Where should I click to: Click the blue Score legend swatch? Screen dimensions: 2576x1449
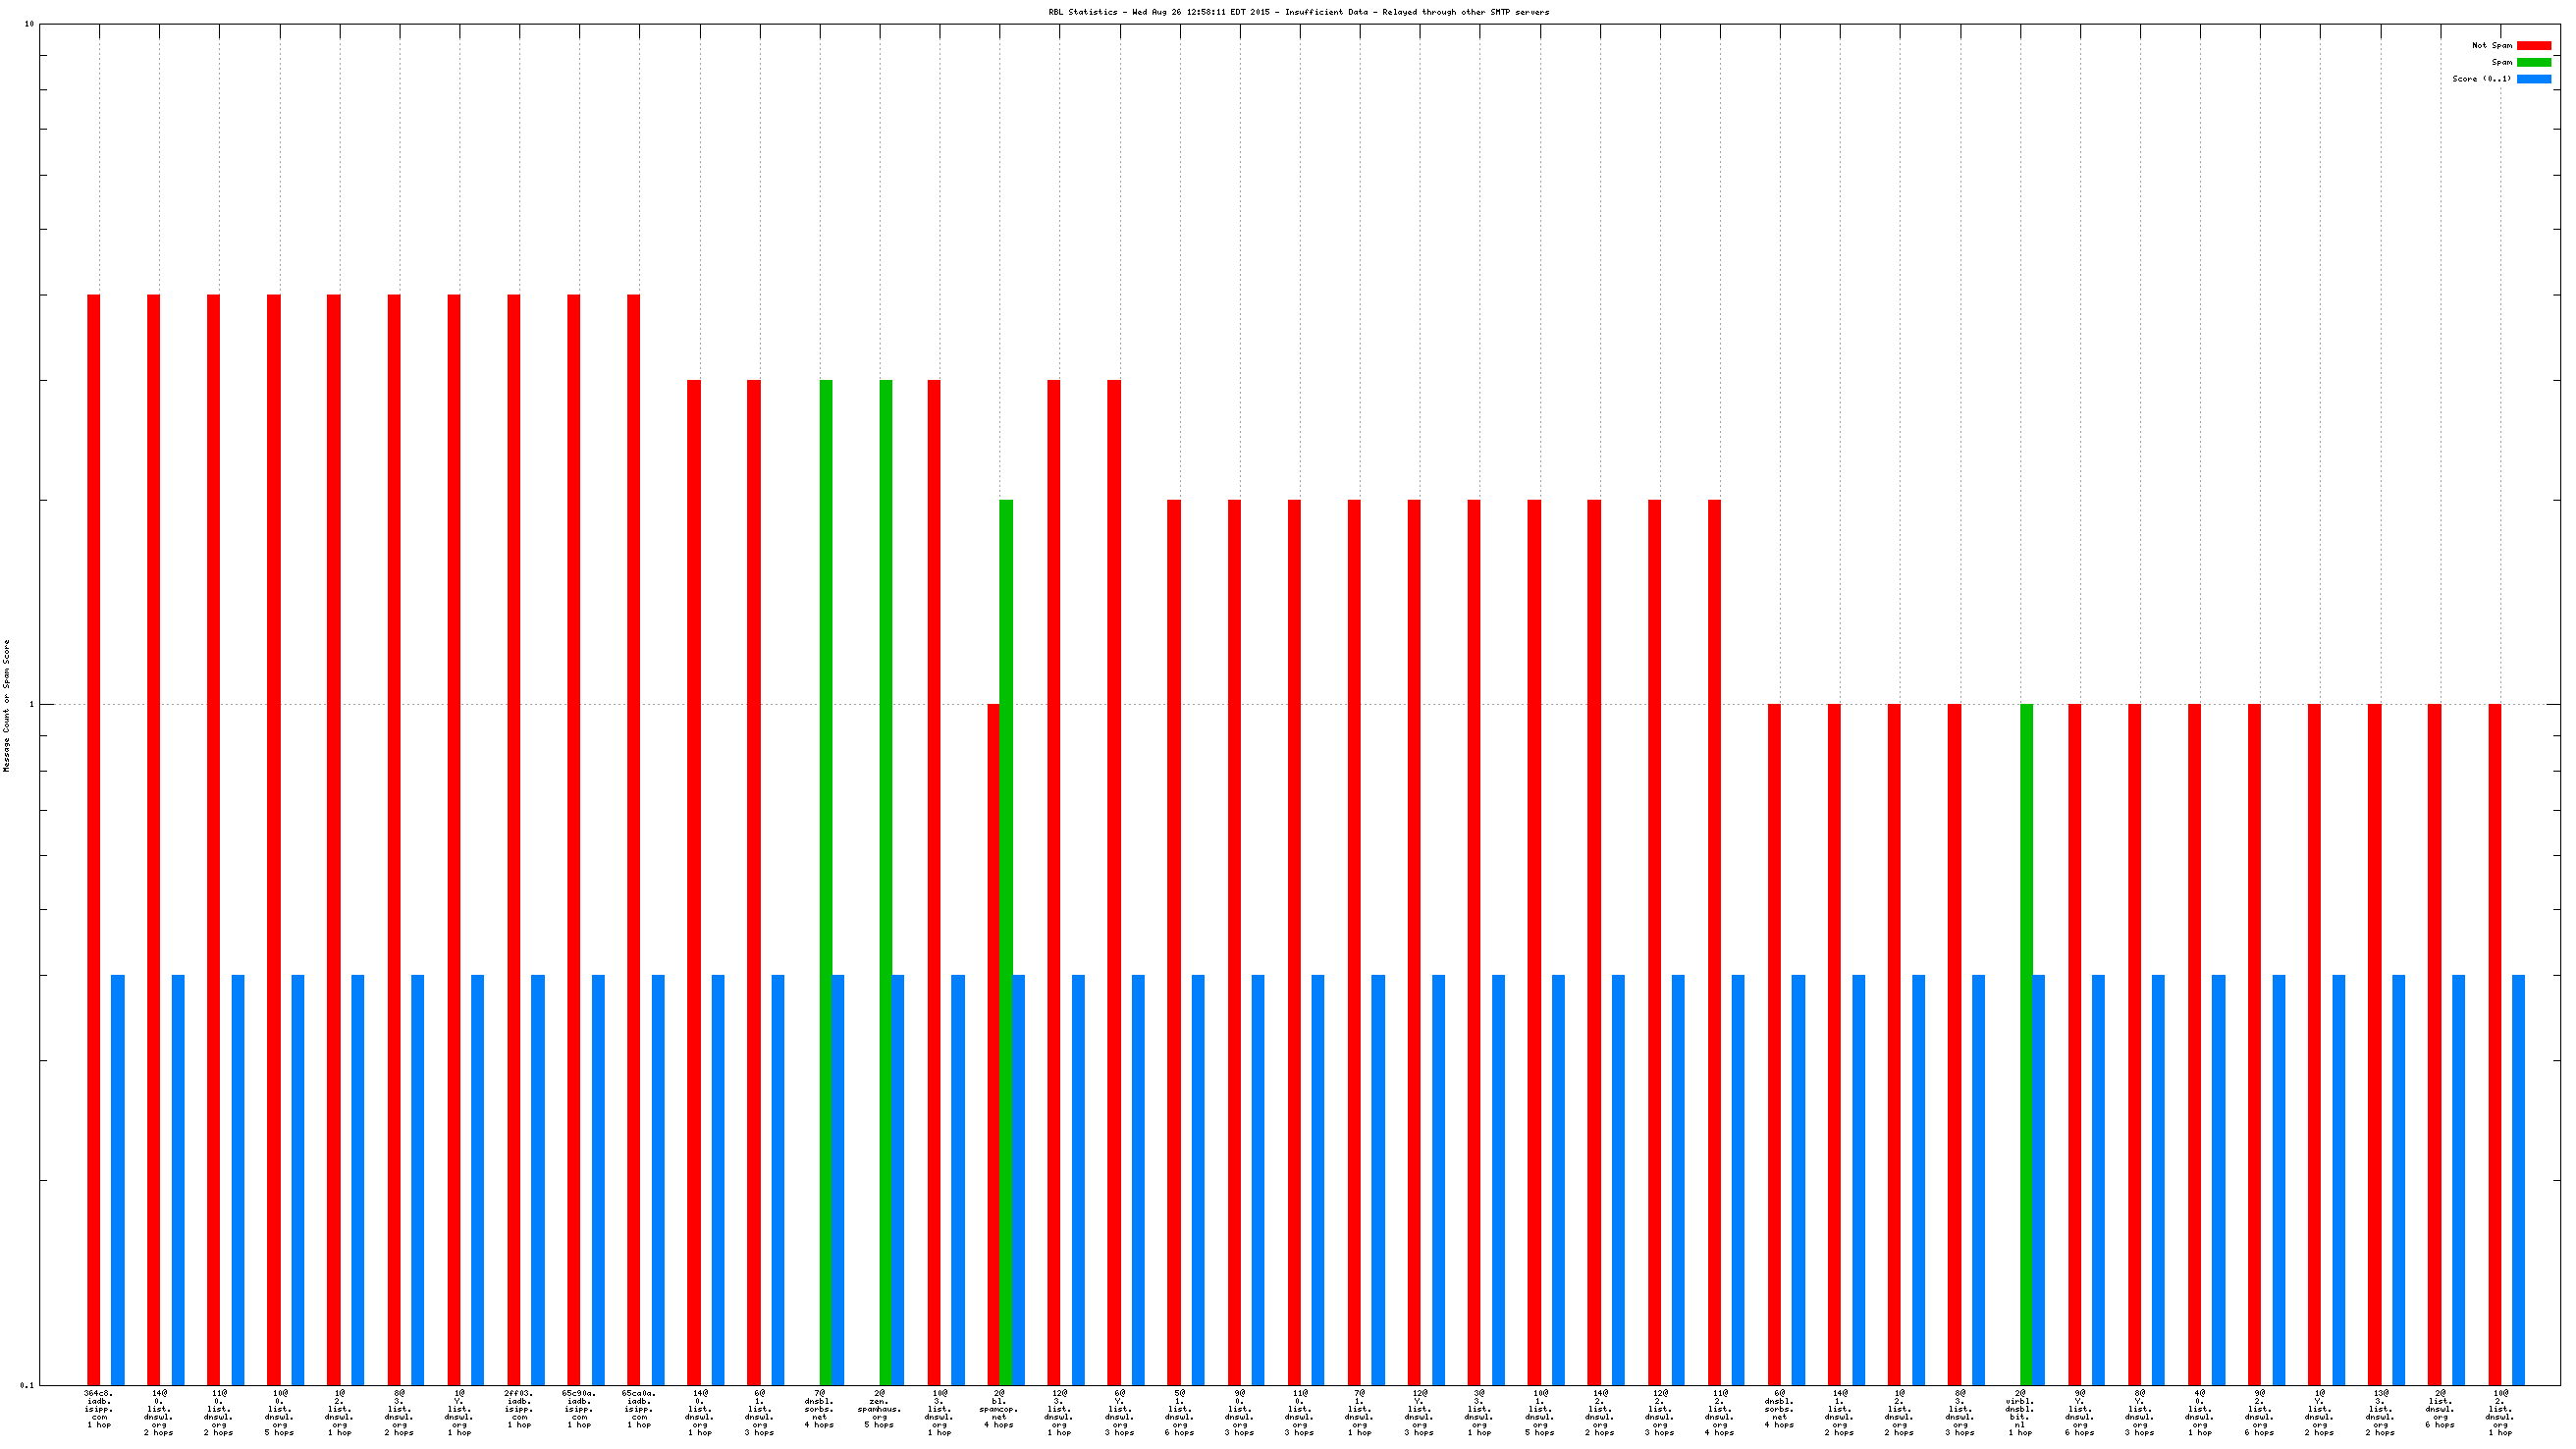tap(2533, 79)
